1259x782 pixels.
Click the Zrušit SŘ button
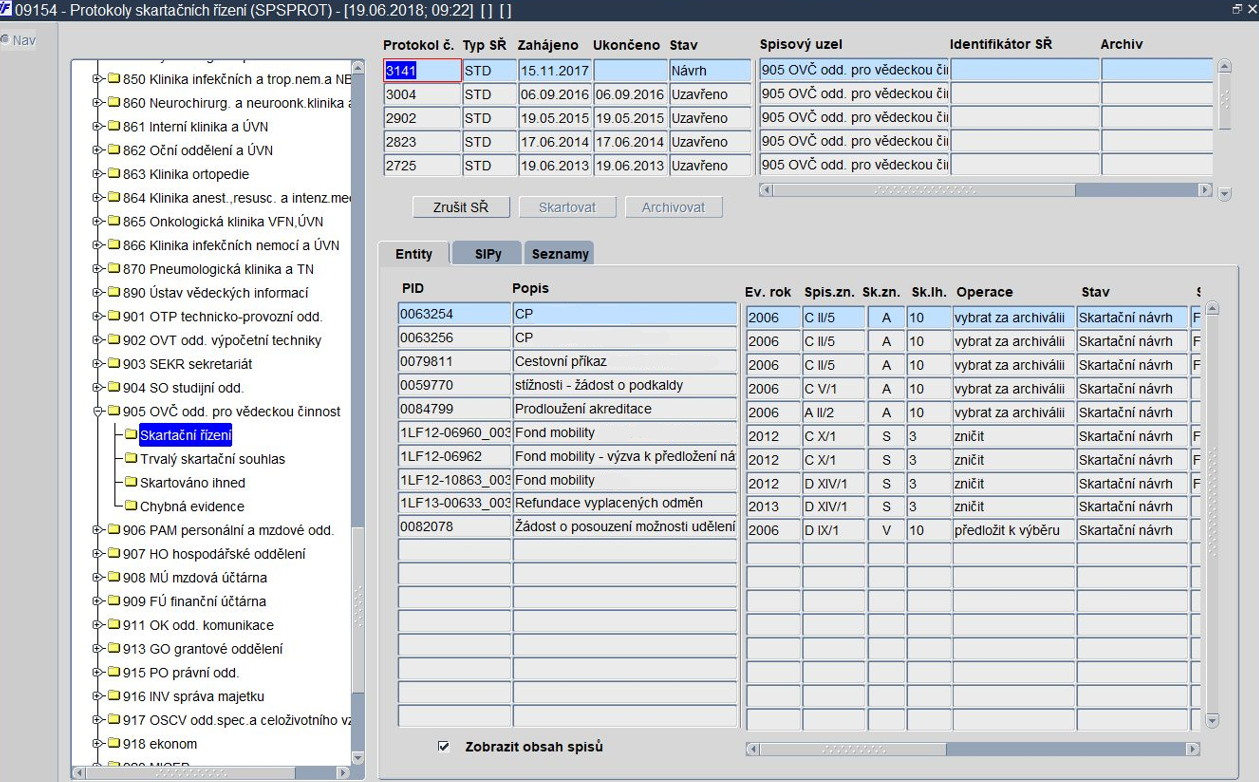[461, 207]
